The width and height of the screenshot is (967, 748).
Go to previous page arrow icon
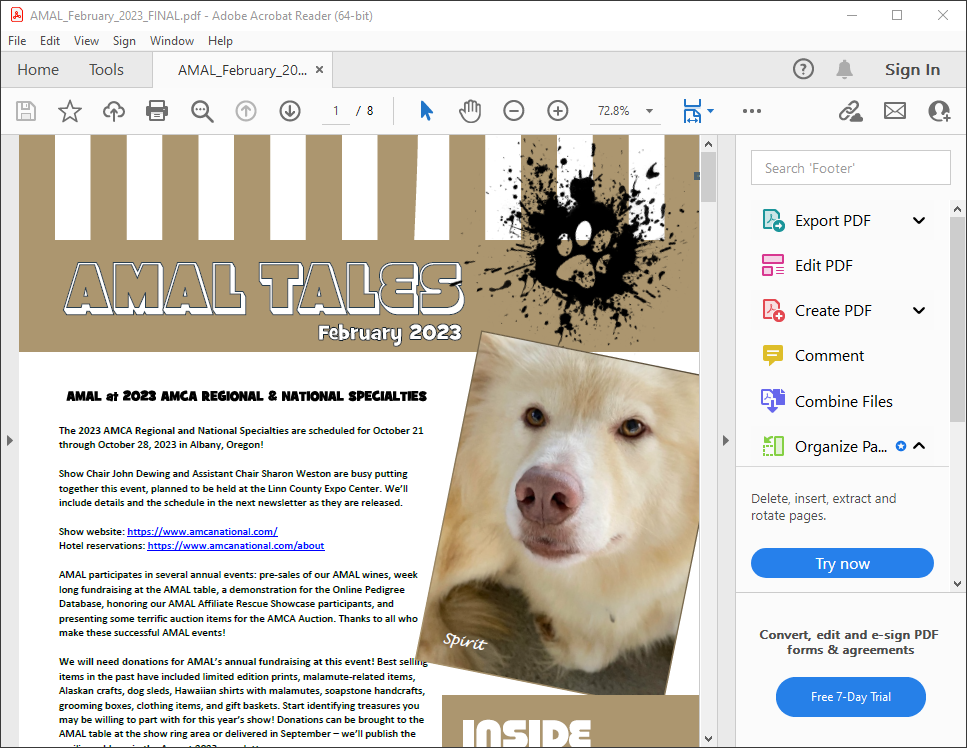[x=246, y=111]
